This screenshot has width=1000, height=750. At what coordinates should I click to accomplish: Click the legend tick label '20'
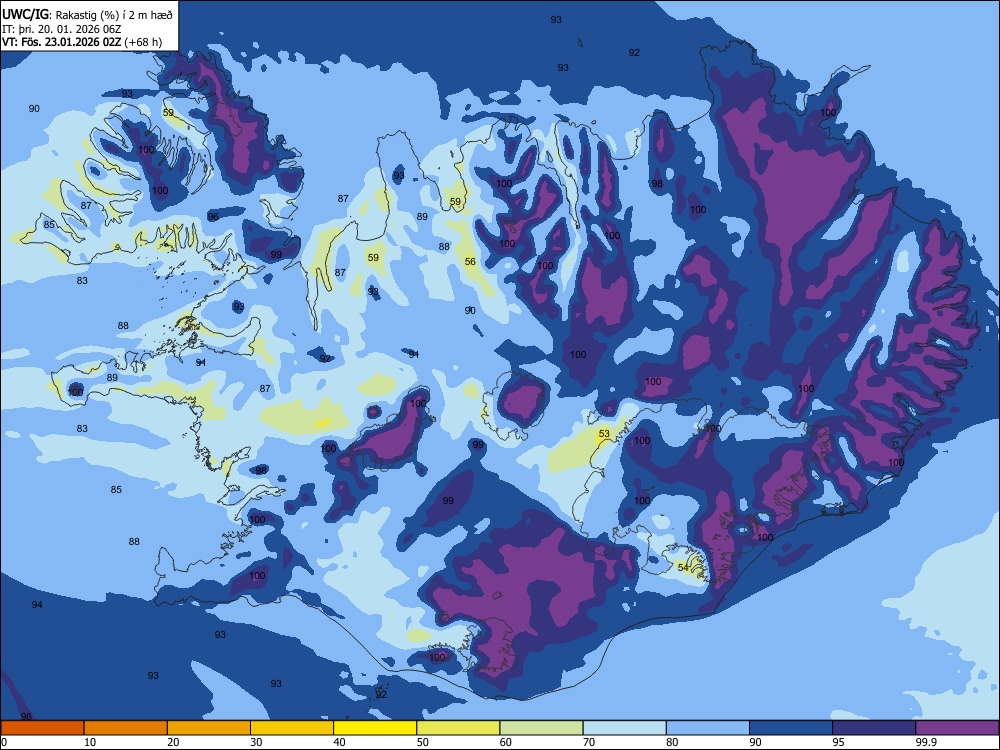pyautogui.click(x=173, y=742)
